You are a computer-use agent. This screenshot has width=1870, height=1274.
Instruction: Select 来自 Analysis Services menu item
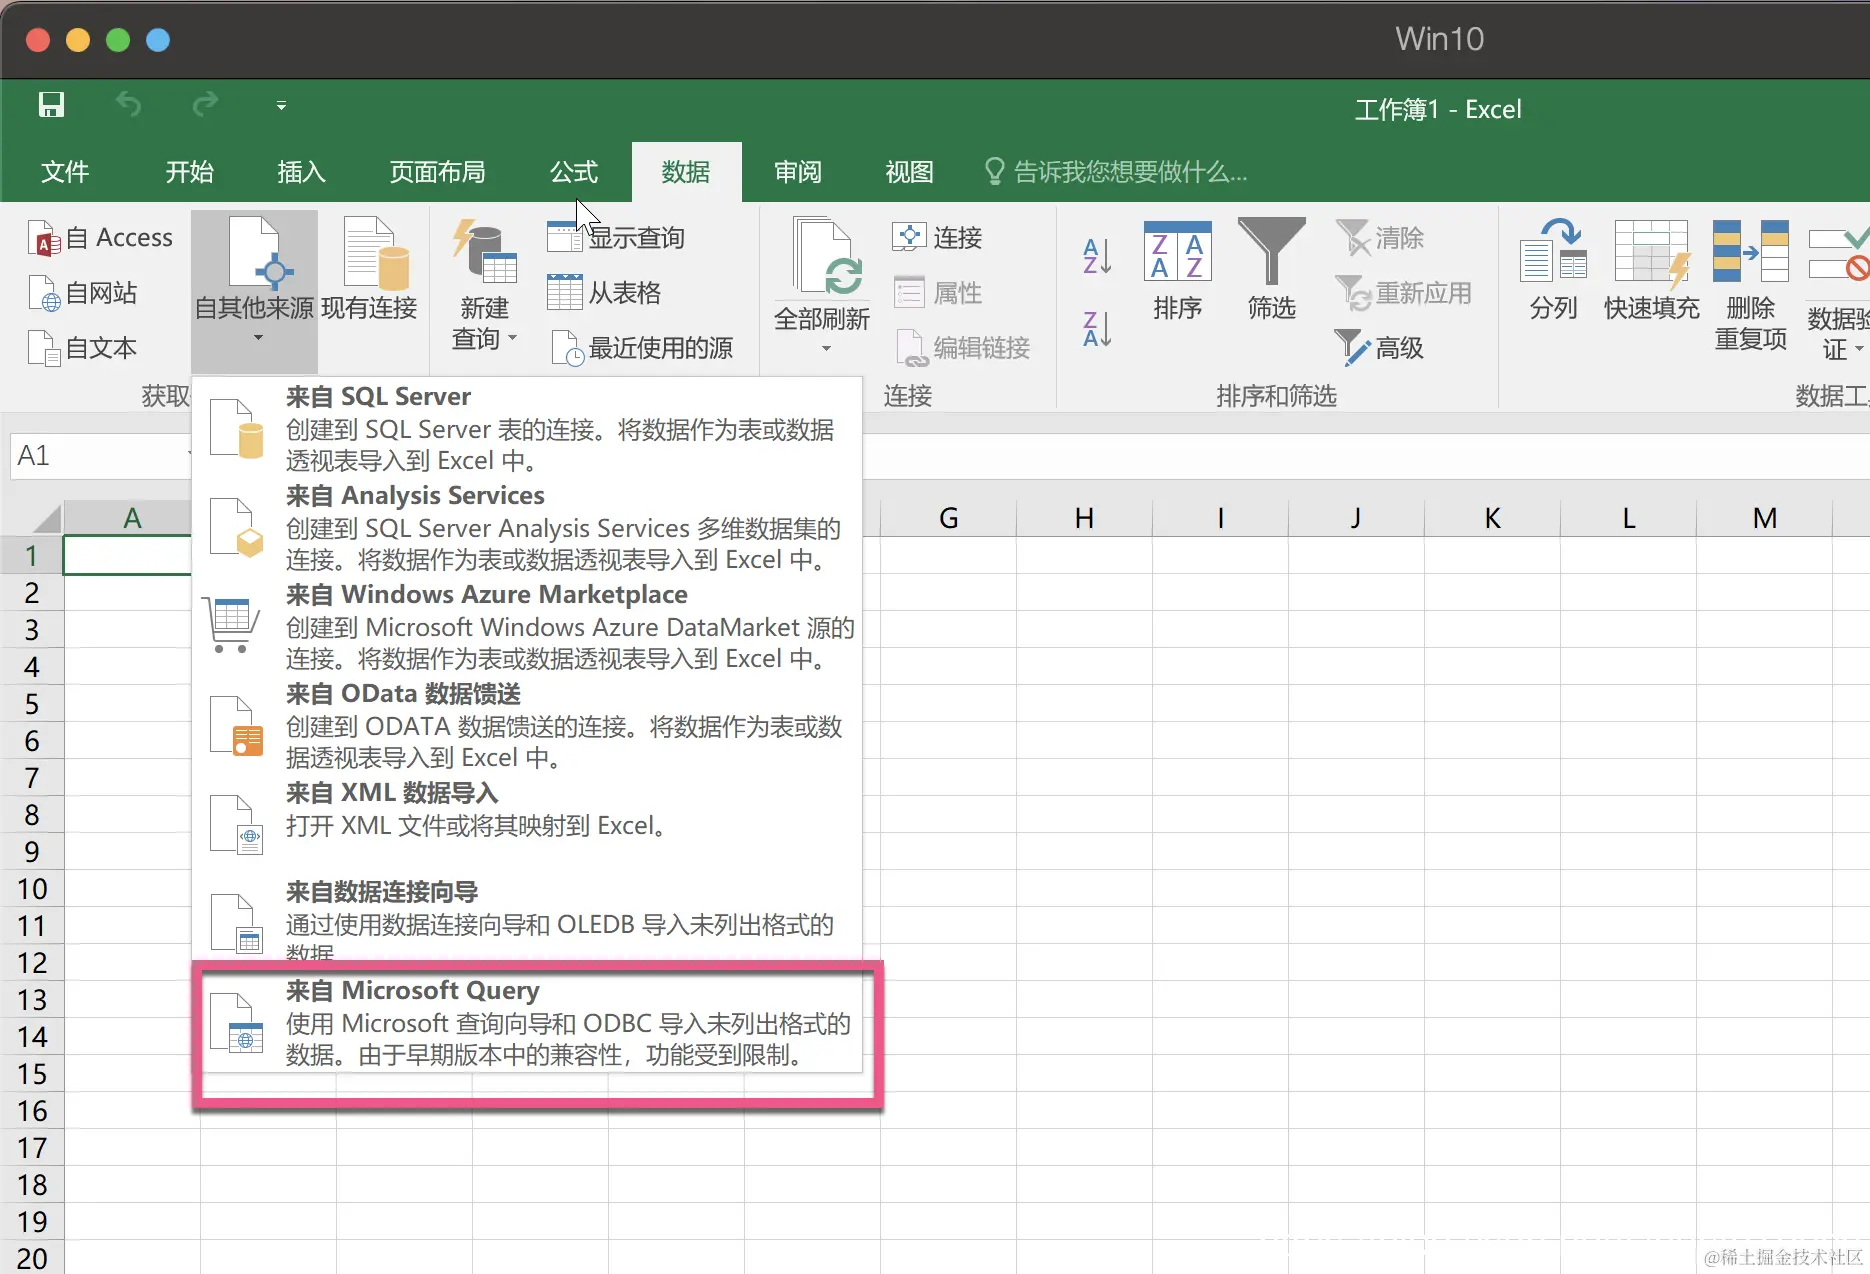tap(527, 527)
